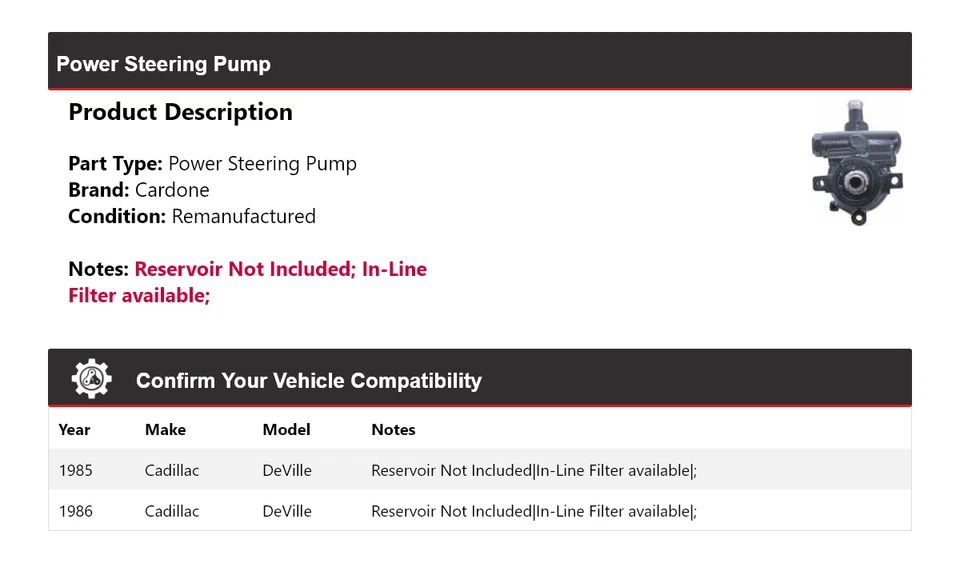
Task: Click the Condition: Remanufactured line
Action: 192,216
